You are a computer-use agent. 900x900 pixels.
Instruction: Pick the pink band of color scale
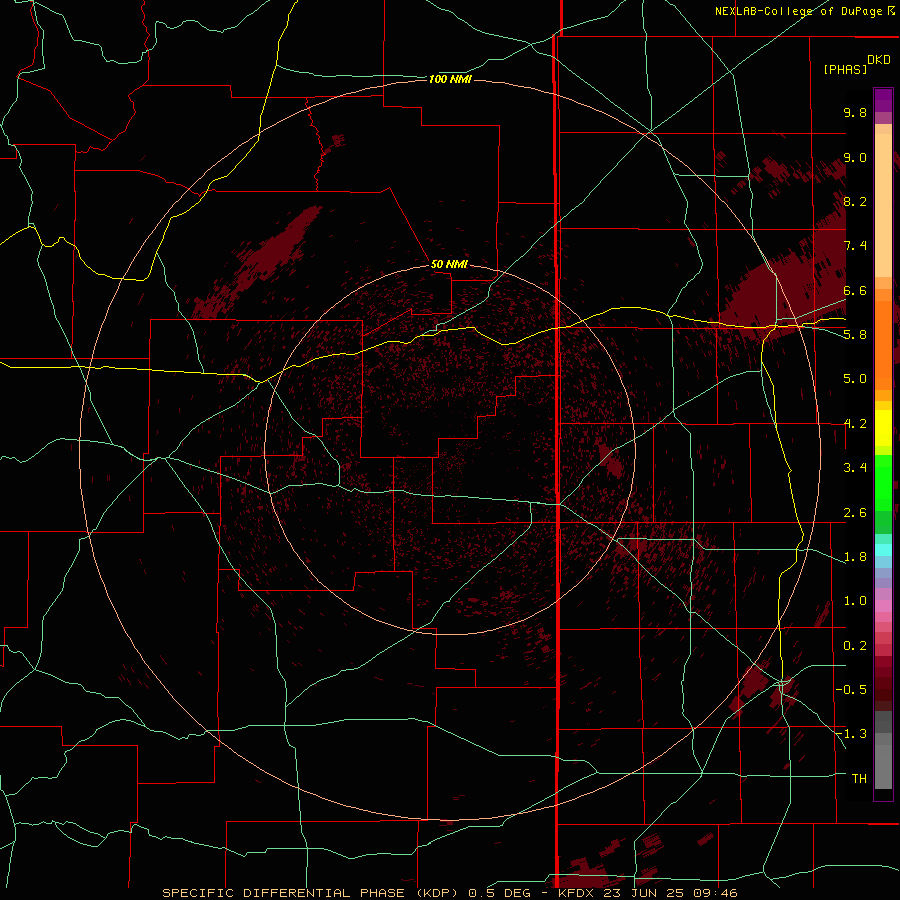point(883,607)
